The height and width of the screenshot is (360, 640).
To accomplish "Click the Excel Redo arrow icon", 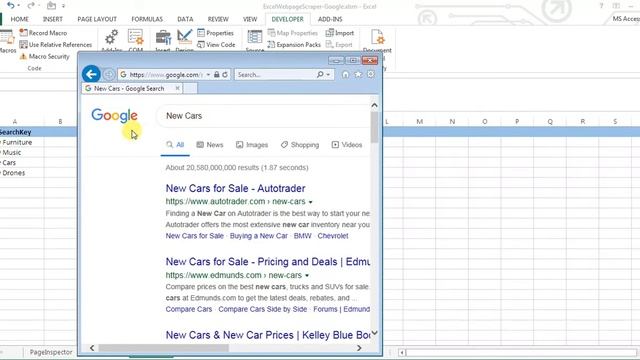I will [30, 5].
